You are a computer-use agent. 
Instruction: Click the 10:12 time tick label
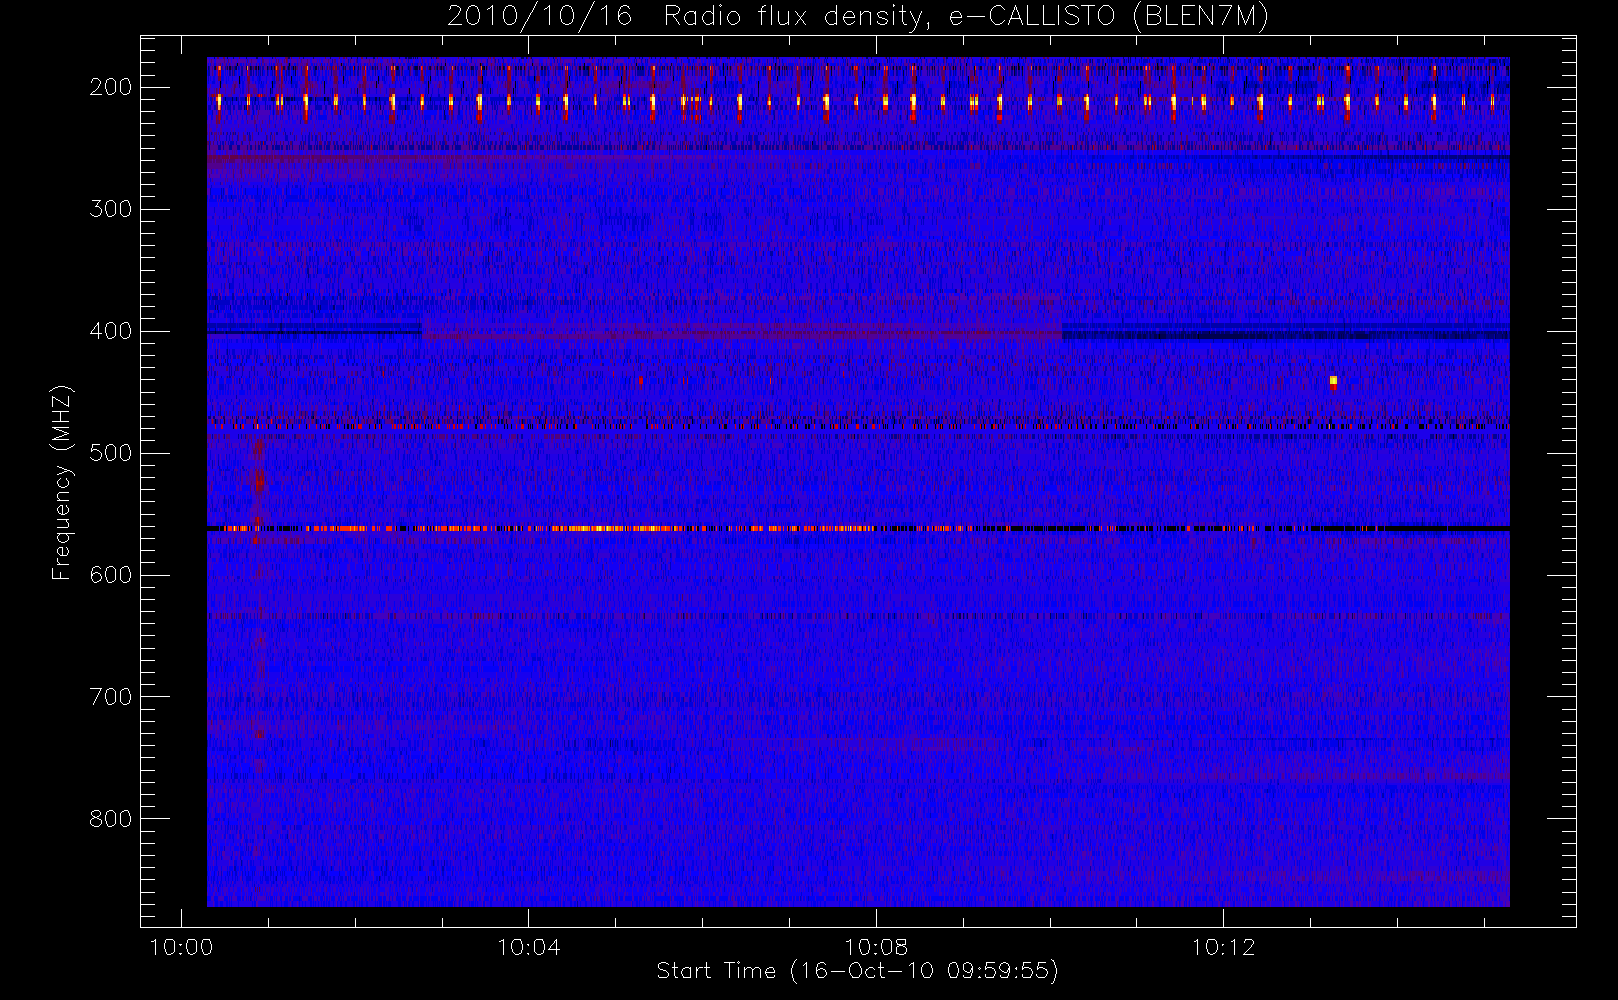(1223, 947)
